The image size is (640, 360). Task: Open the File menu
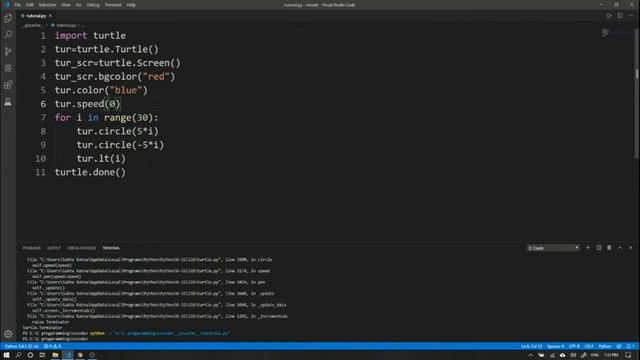[18, 5]
